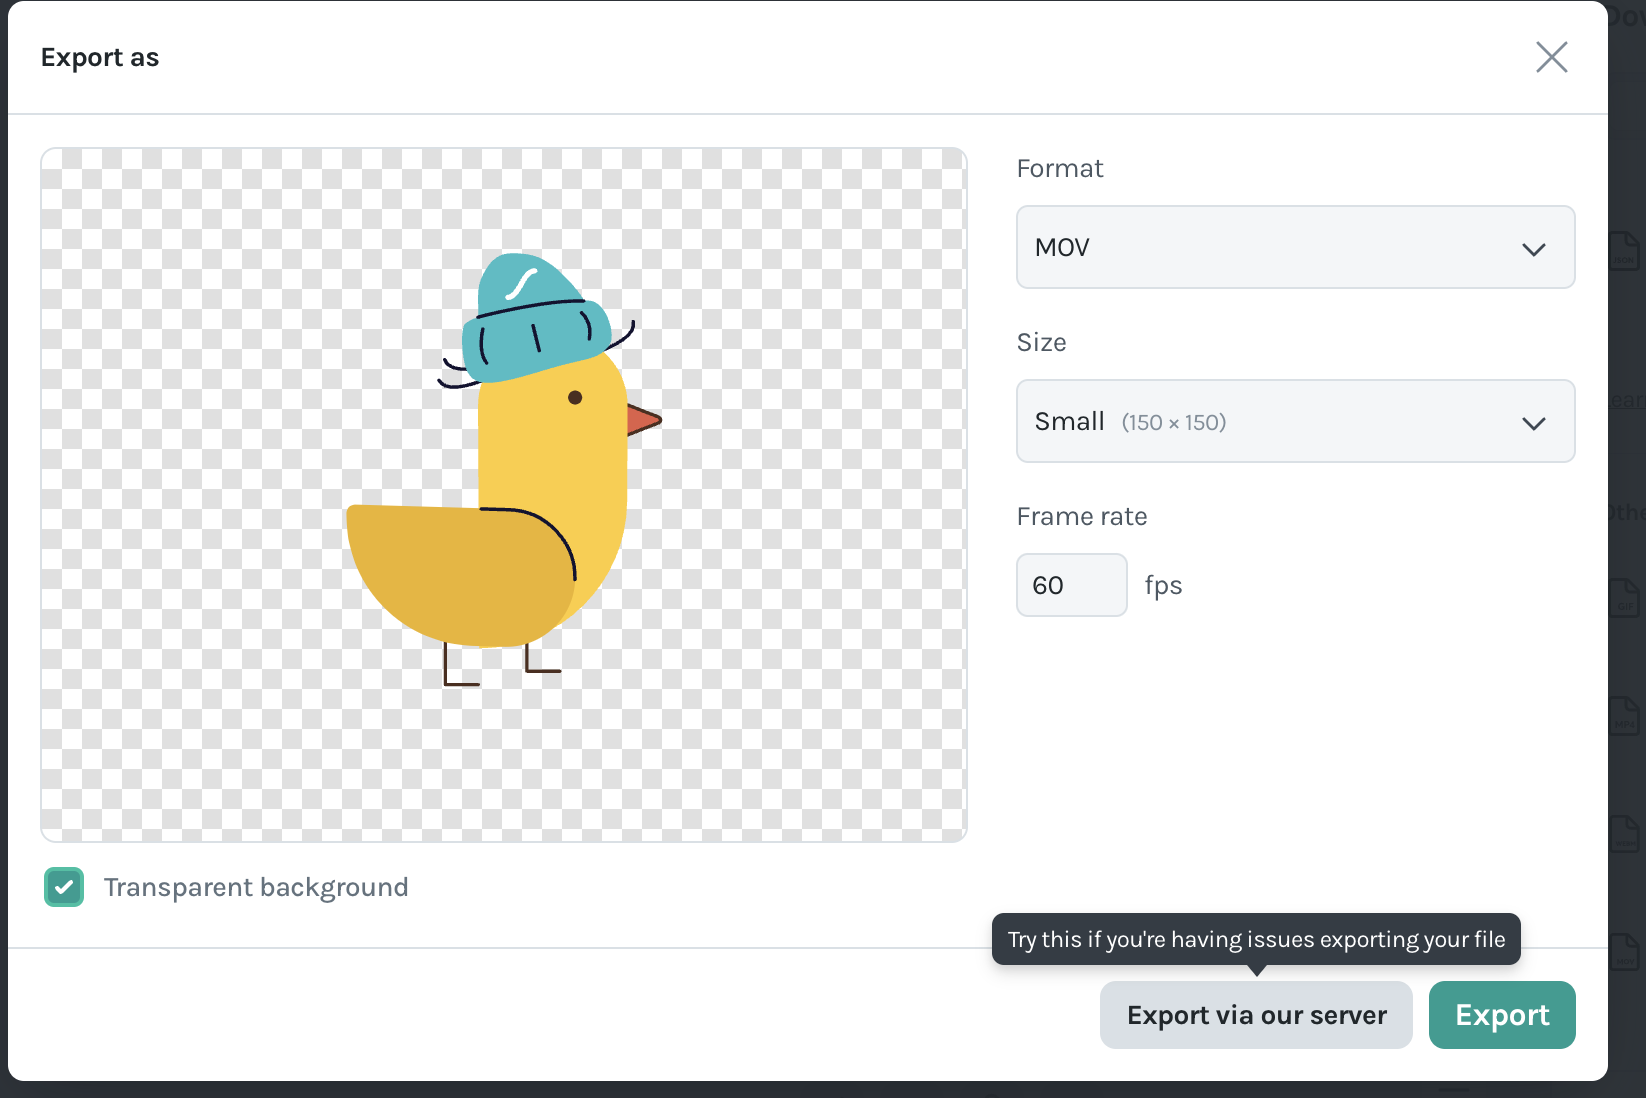Click the export issues tooltip
Image resolution: width=1646 pixels, height=1098 pixels.
tap(1256, 939)
